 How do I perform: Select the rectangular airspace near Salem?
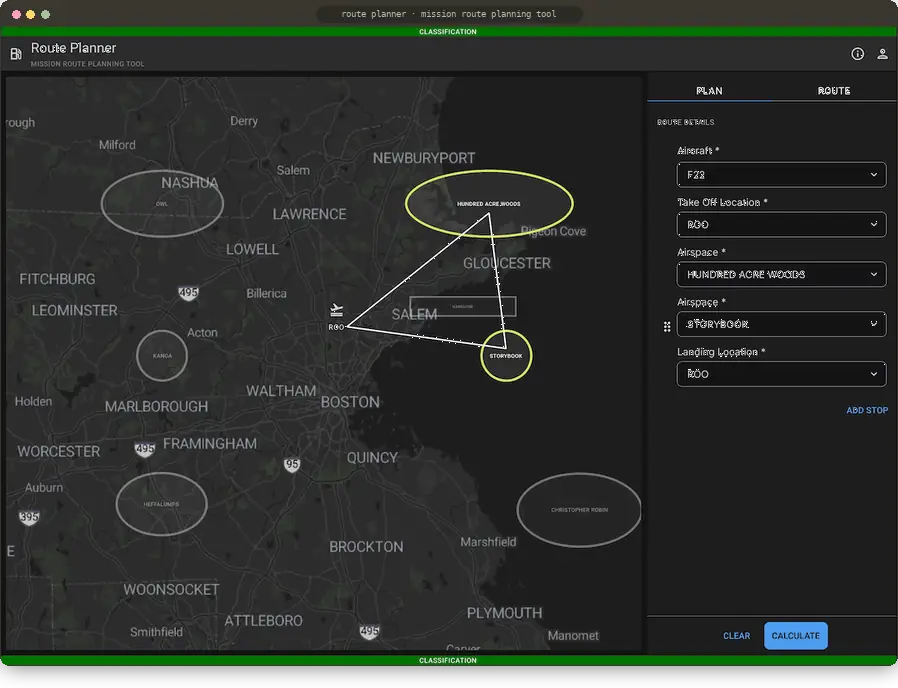(463, 306)
